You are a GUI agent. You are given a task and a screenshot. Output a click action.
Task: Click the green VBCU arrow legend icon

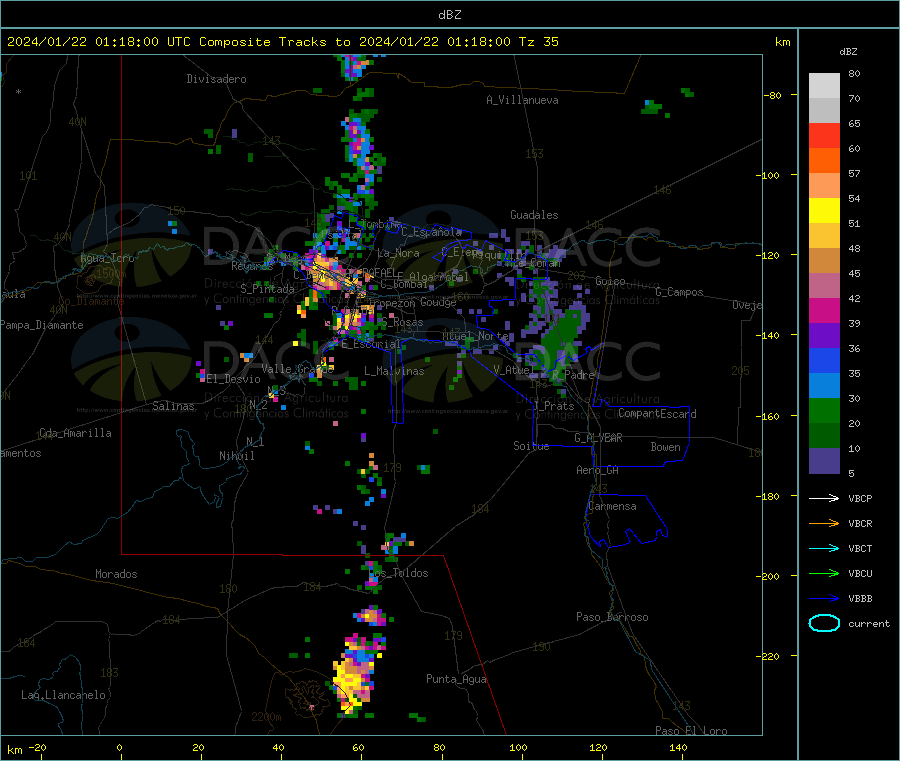(824, 573)
